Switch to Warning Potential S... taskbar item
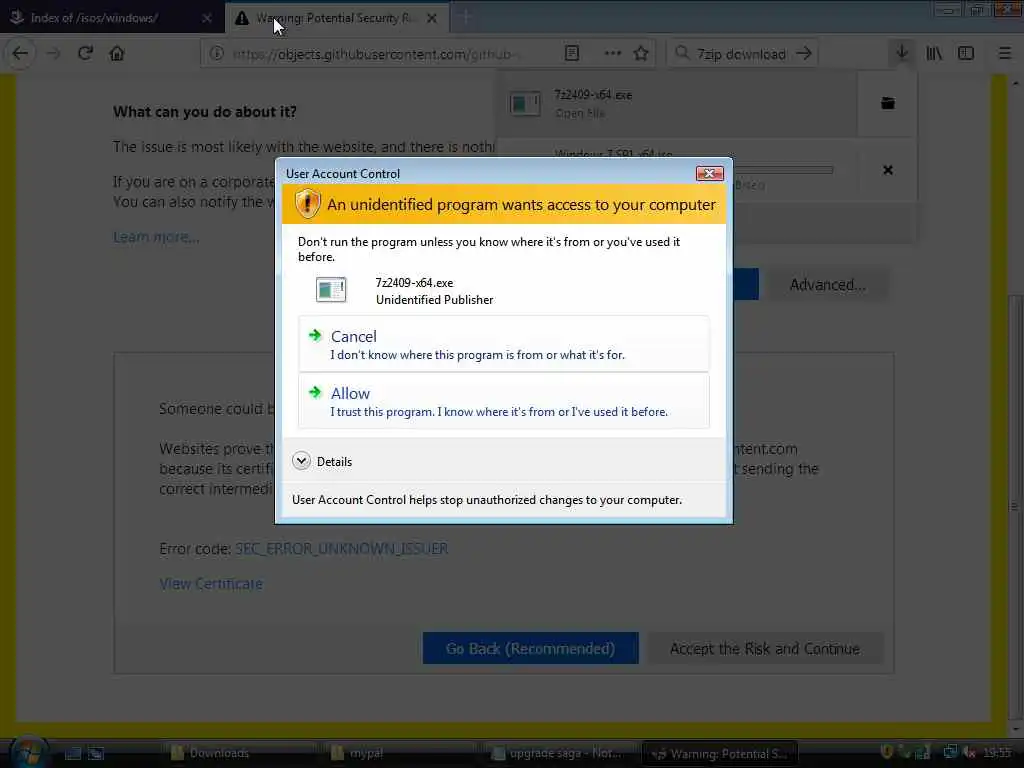 (722, 753)
